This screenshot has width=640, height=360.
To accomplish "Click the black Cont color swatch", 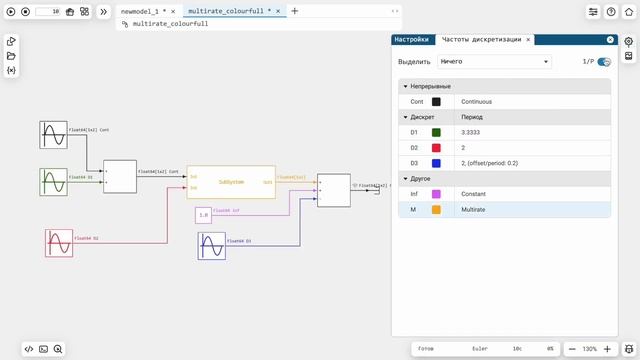I will tap(436, 102).
